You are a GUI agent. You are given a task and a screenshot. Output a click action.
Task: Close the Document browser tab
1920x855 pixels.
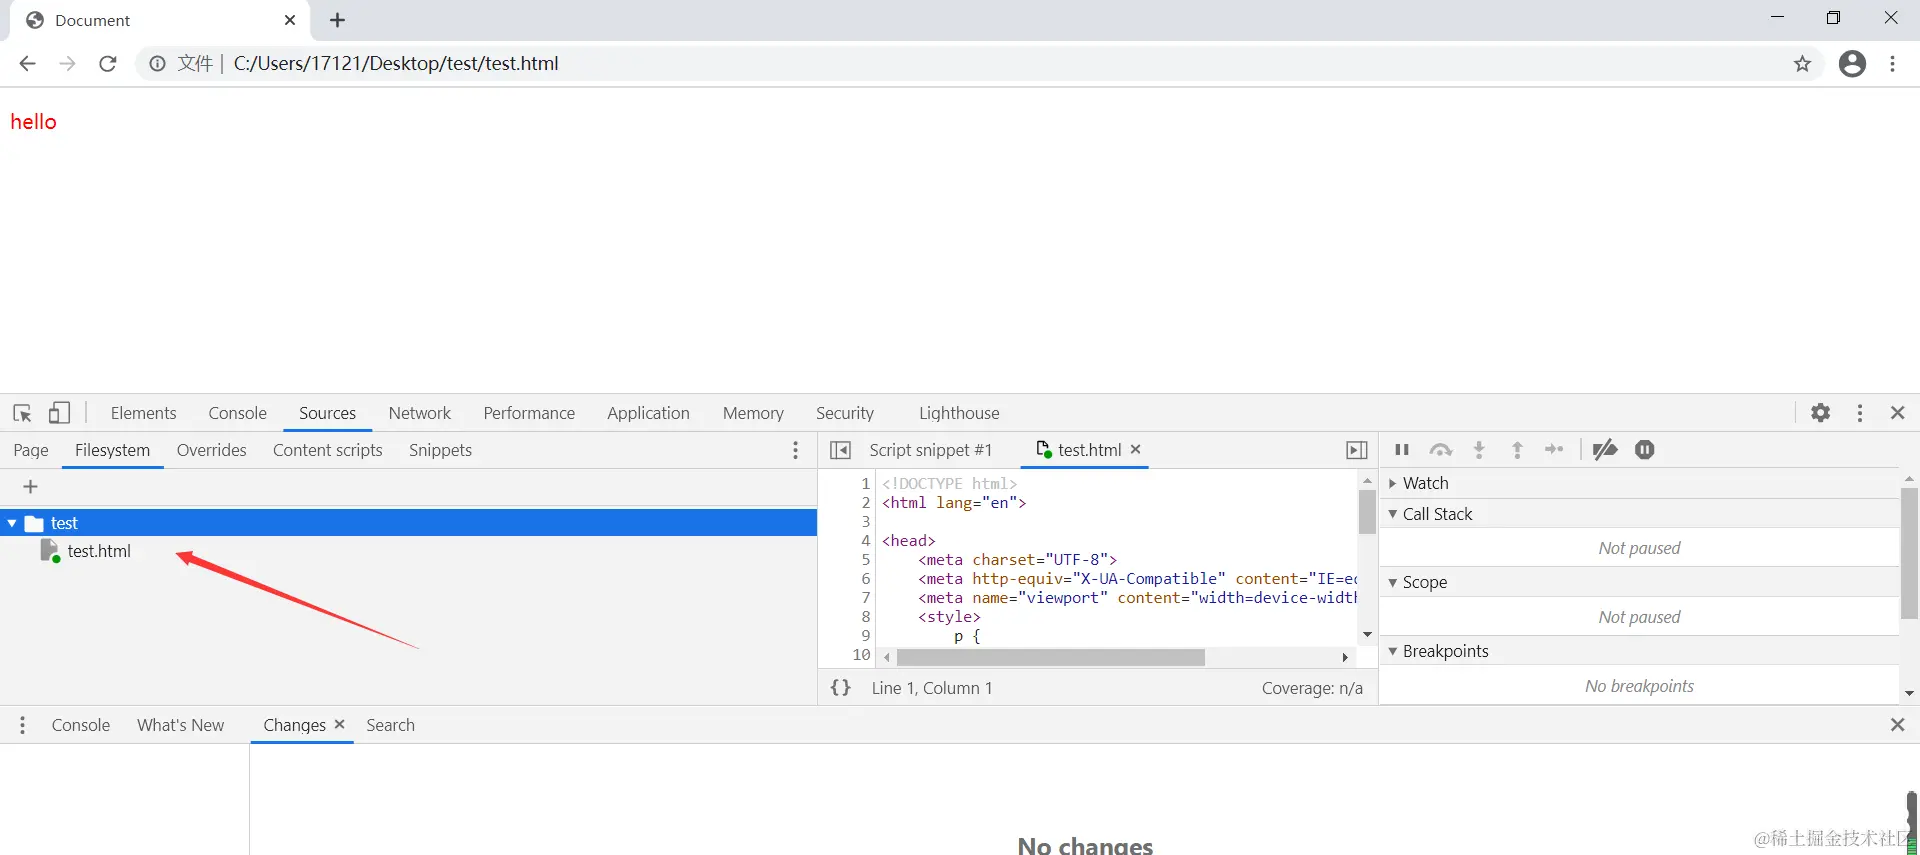click(x=290, y=20)
